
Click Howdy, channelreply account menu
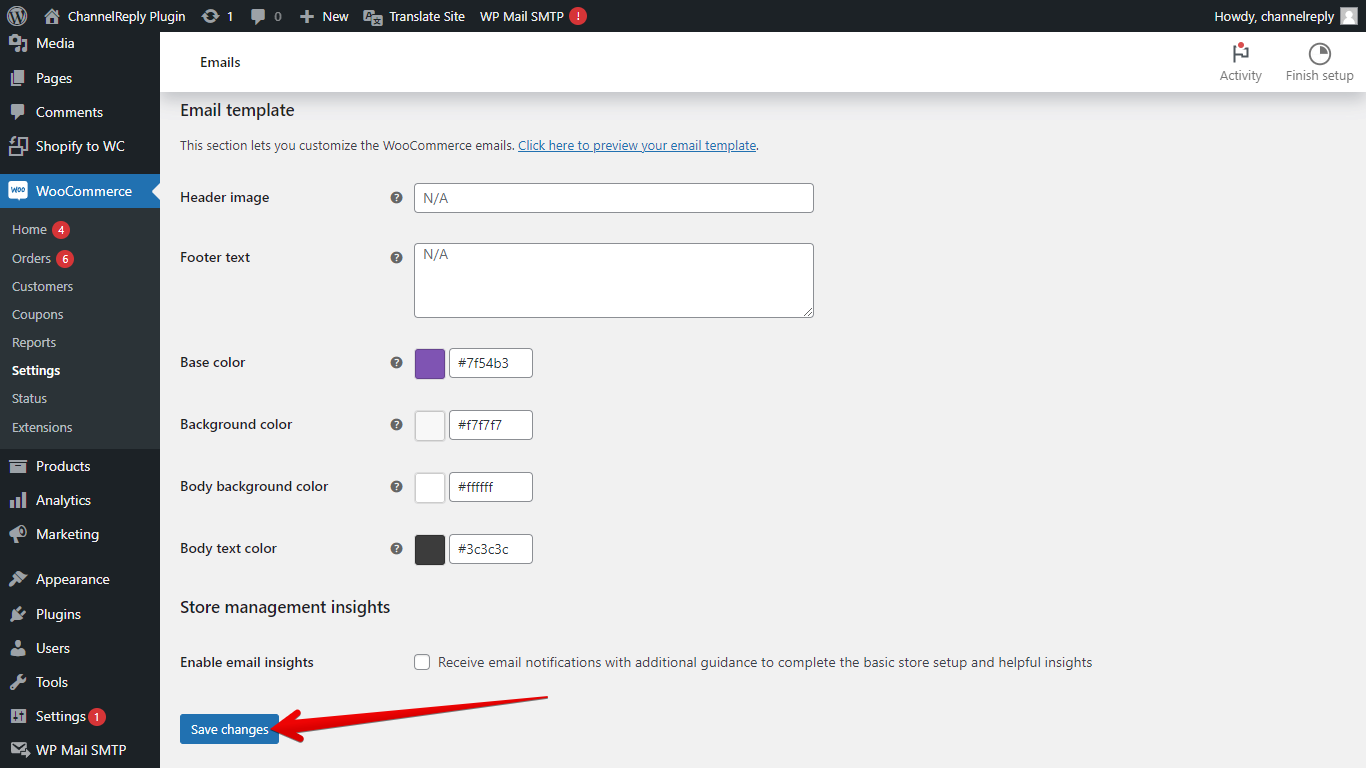coord(1285,16)
